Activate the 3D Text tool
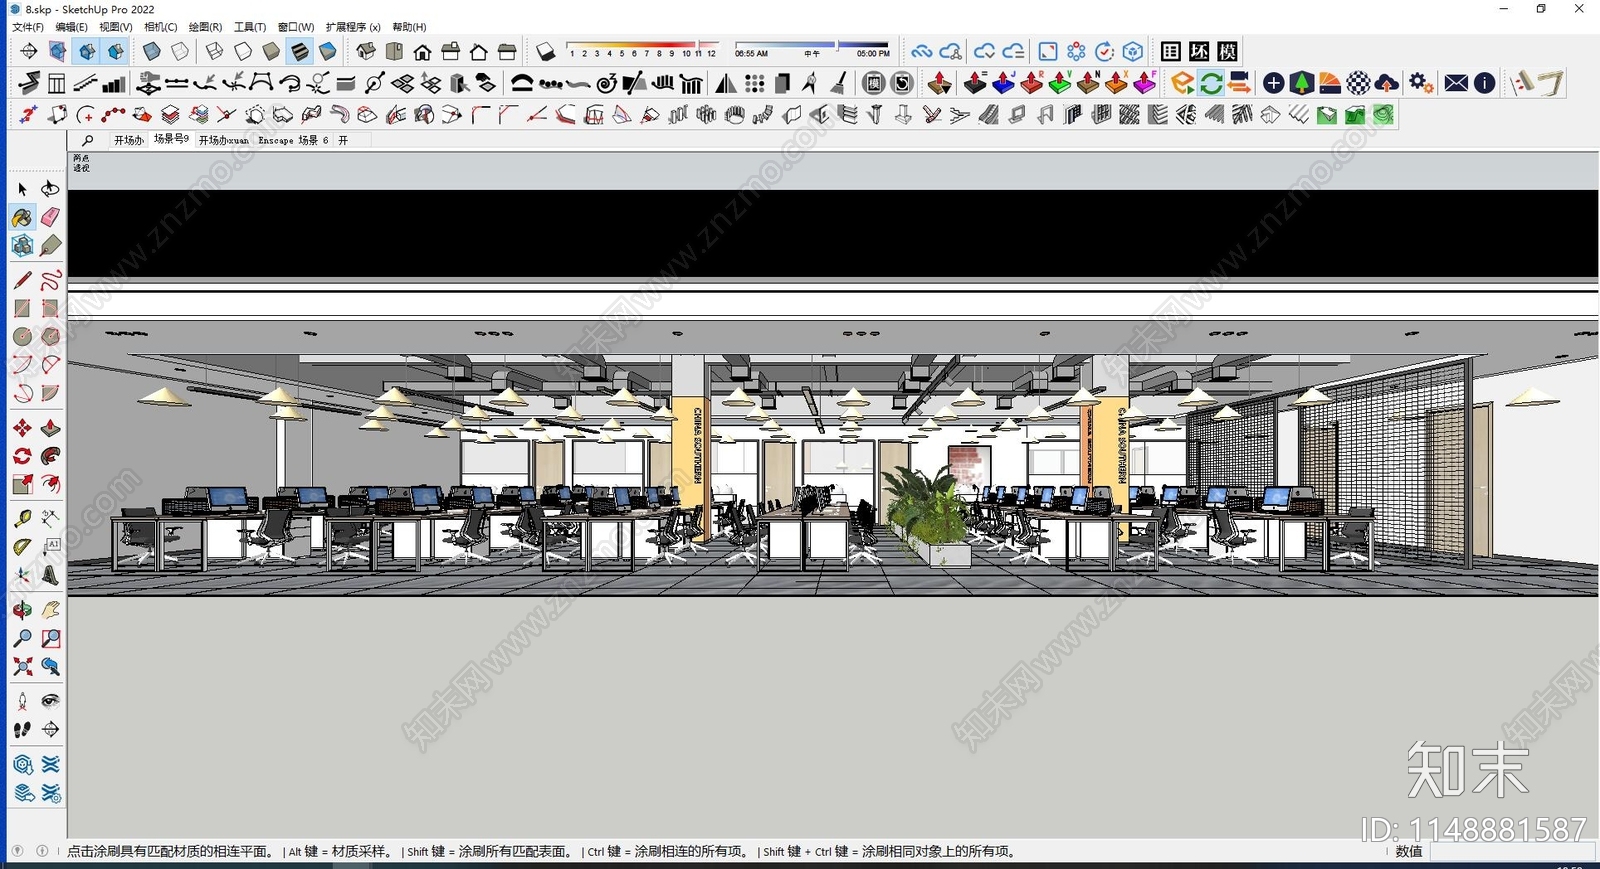Viewport: 1600px width, 869px height. [50, 575]
